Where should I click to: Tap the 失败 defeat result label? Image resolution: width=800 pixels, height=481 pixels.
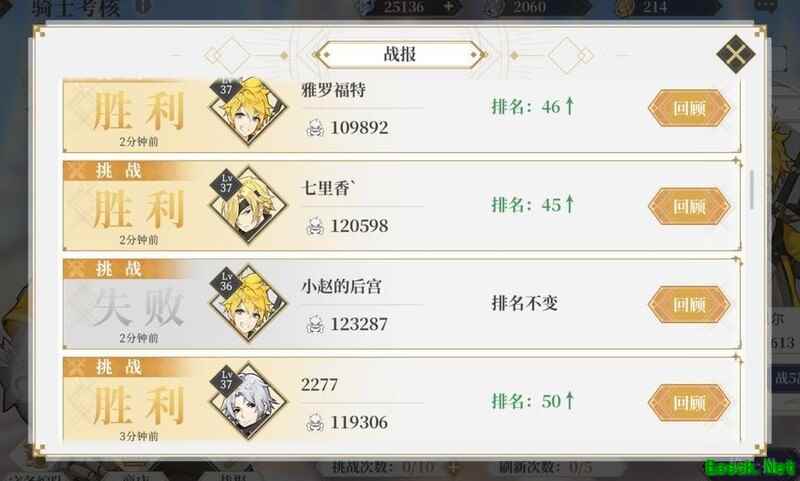(138, 309)
